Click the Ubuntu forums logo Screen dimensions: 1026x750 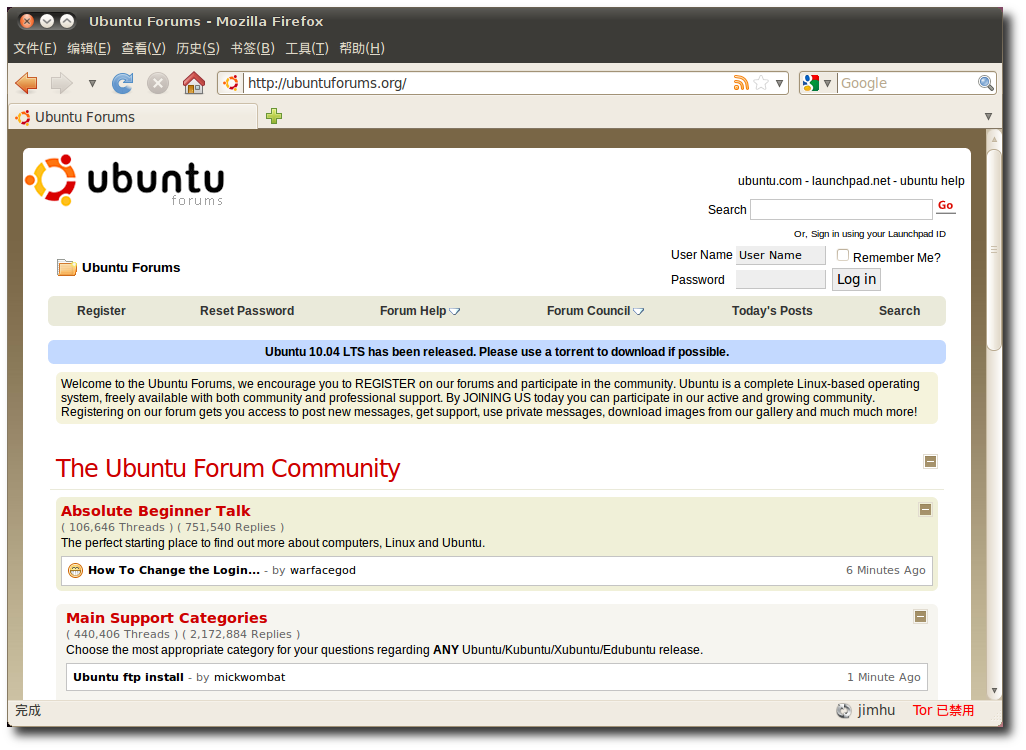(x=124, y=181)
